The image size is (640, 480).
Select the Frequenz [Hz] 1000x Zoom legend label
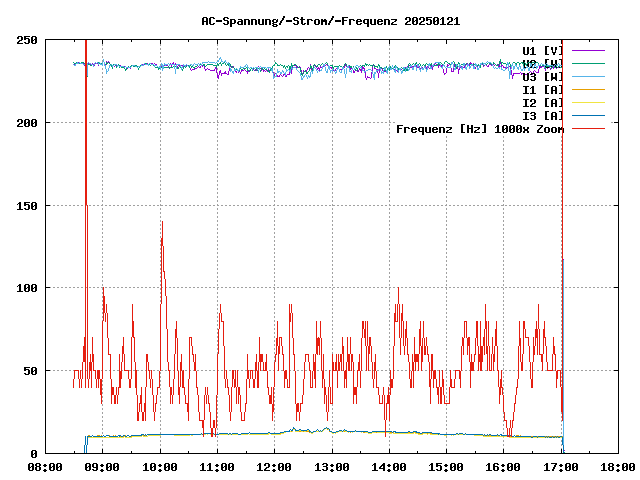tap(479, 128)
